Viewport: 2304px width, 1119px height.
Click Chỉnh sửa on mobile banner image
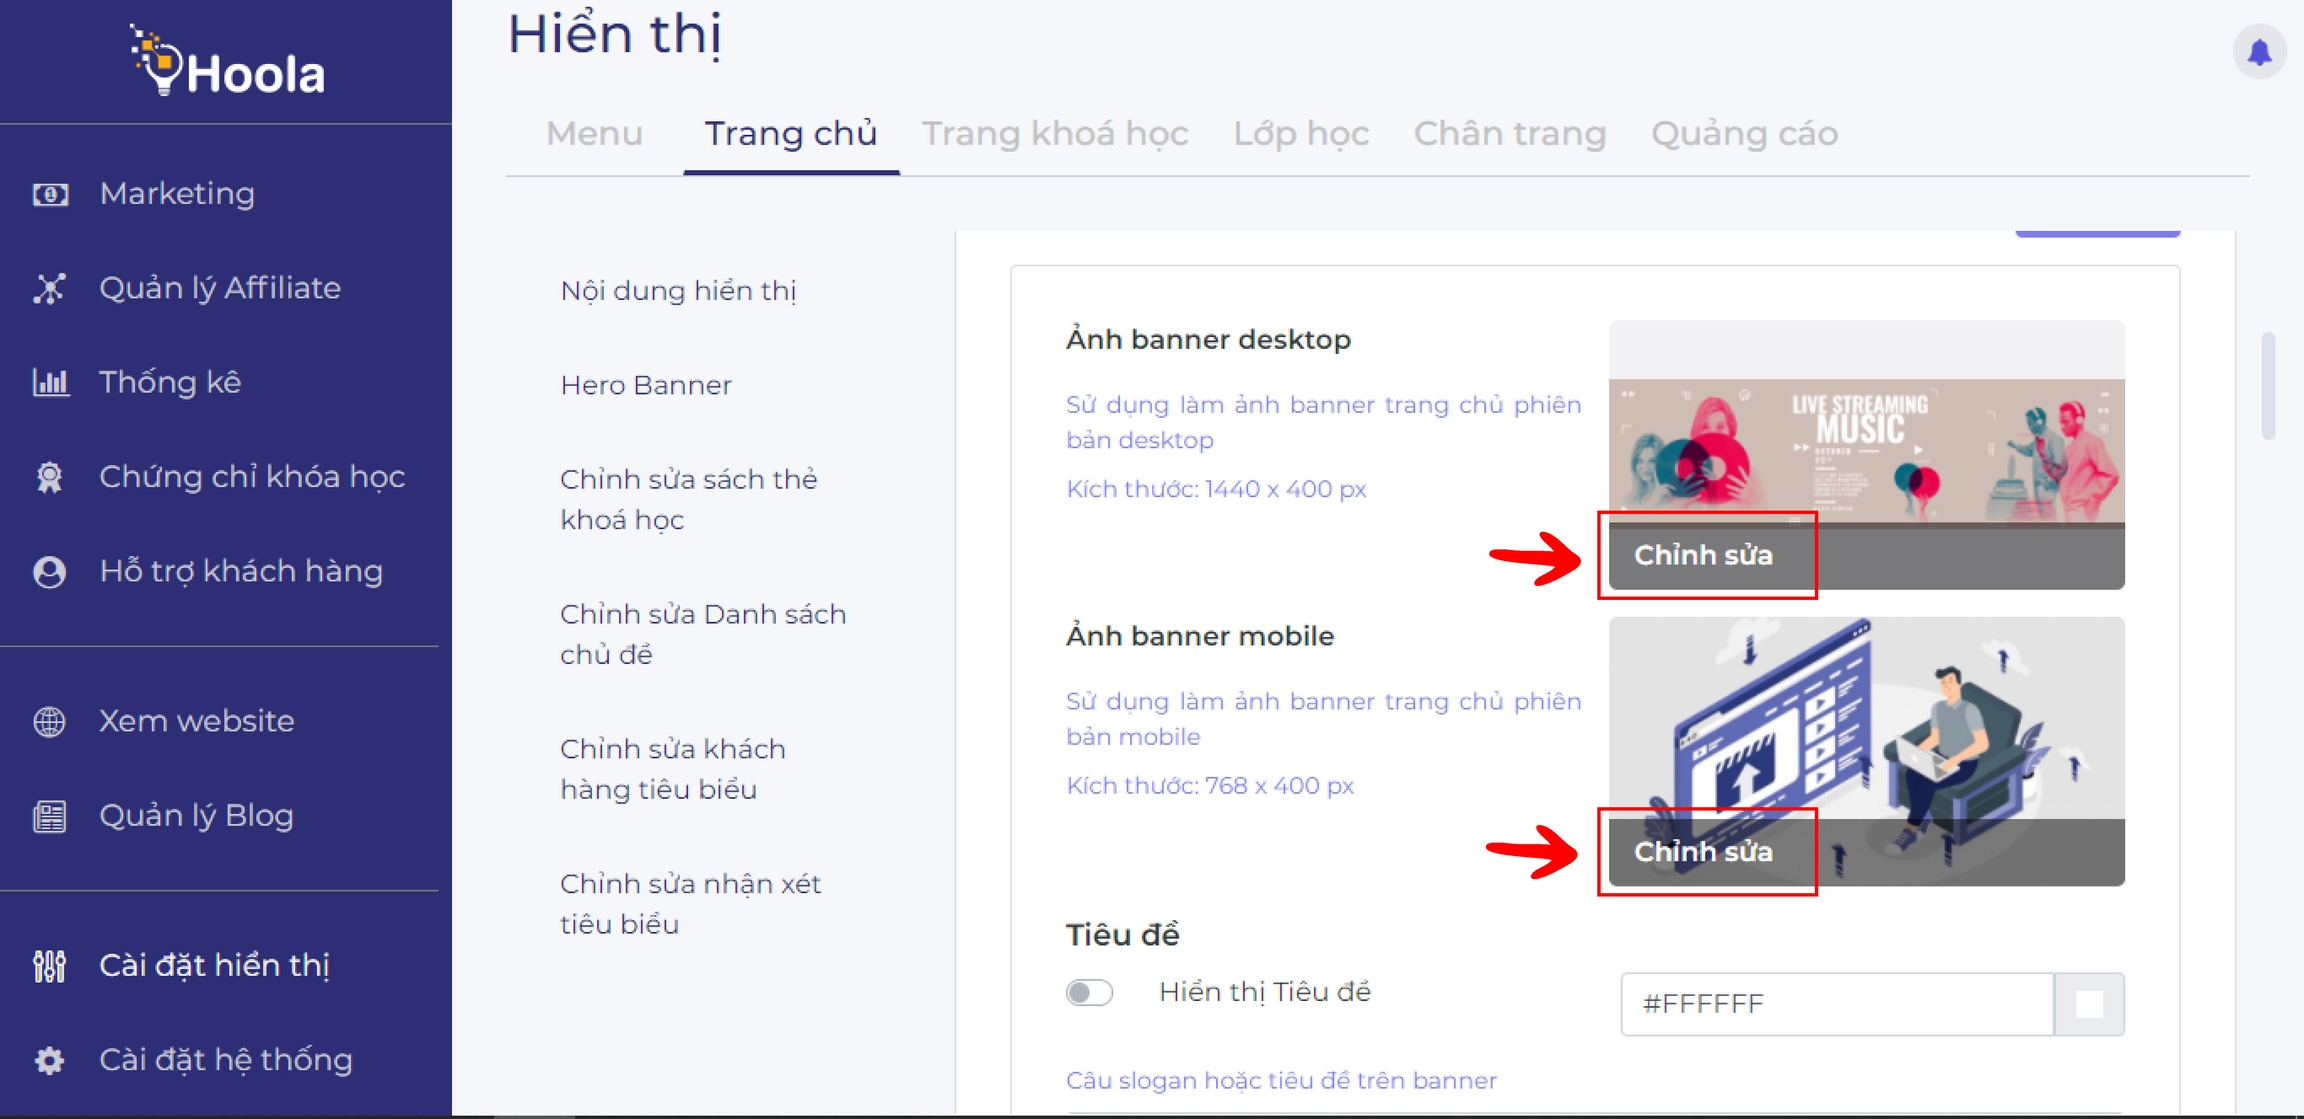point(1704,852)
